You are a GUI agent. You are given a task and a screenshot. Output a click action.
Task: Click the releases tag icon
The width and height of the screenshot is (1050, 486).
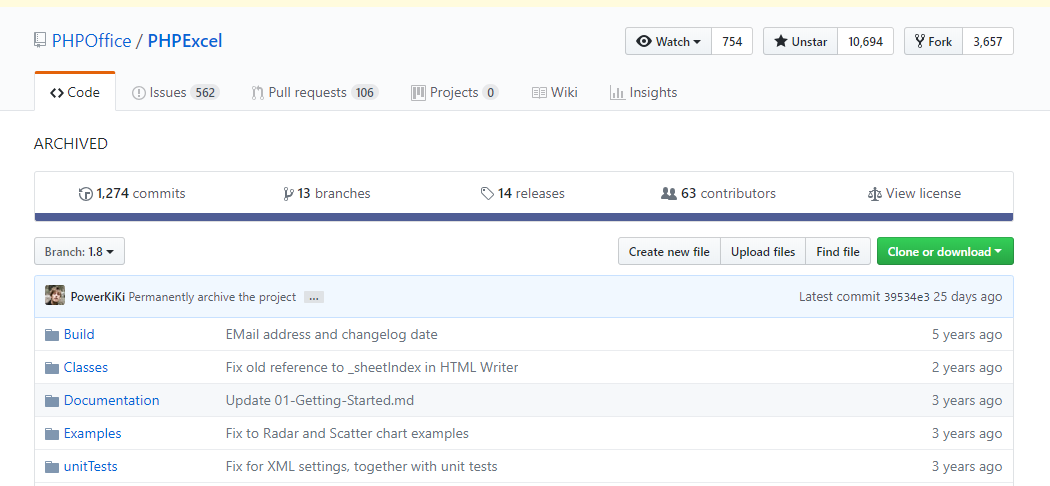[x=488, y=194]
